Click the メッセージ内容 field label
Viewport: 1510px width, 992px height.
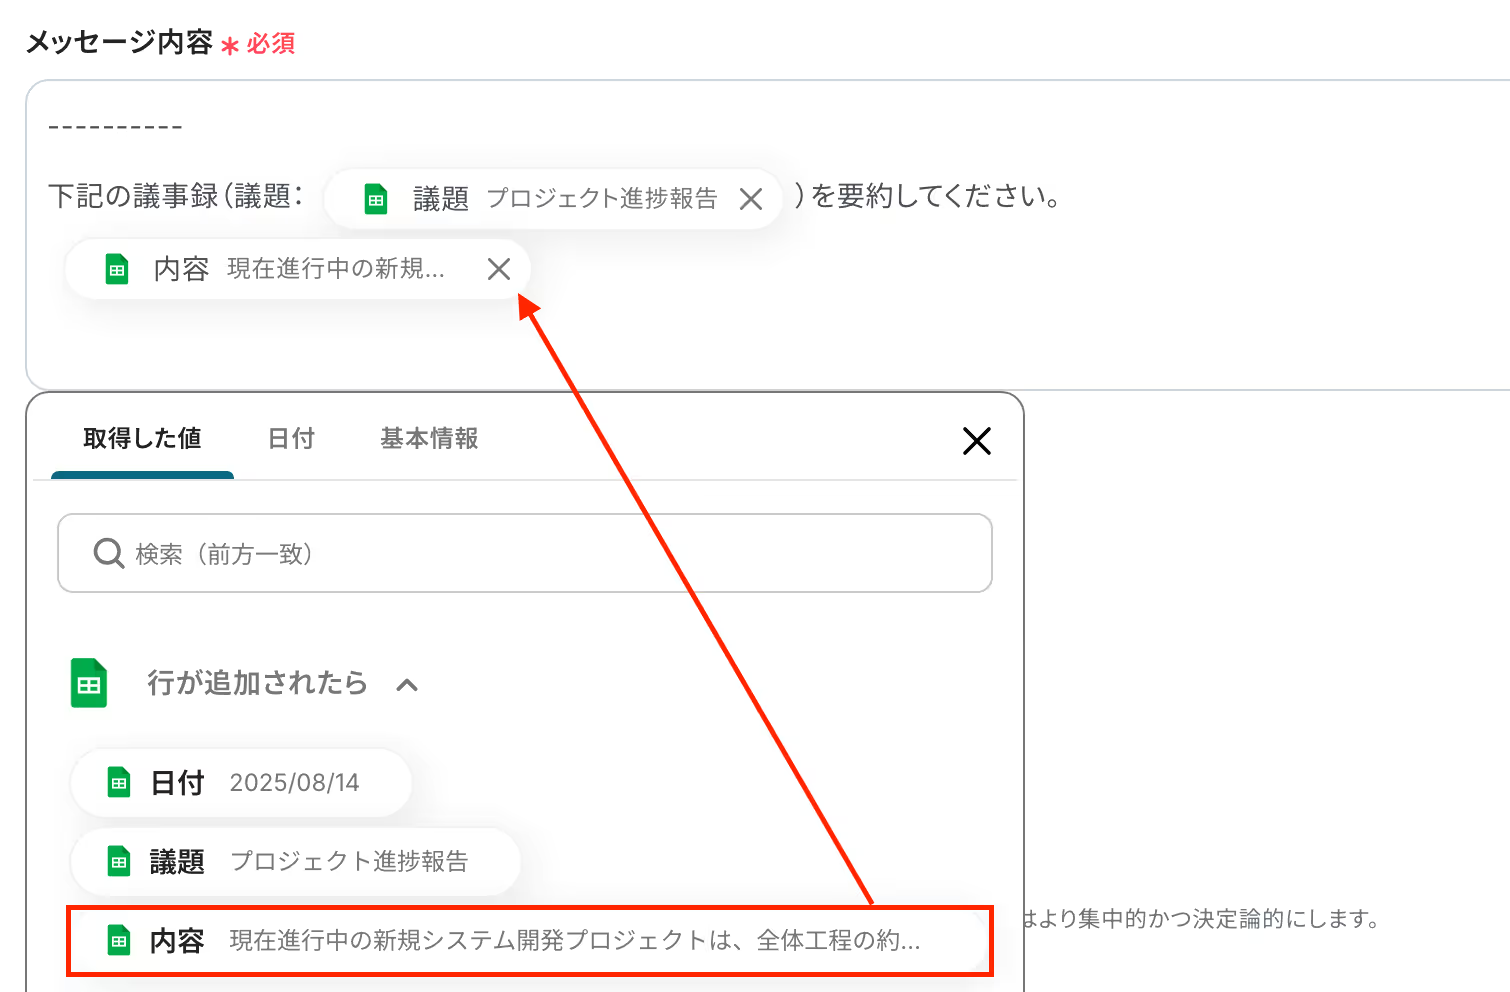tap(119, 42)
